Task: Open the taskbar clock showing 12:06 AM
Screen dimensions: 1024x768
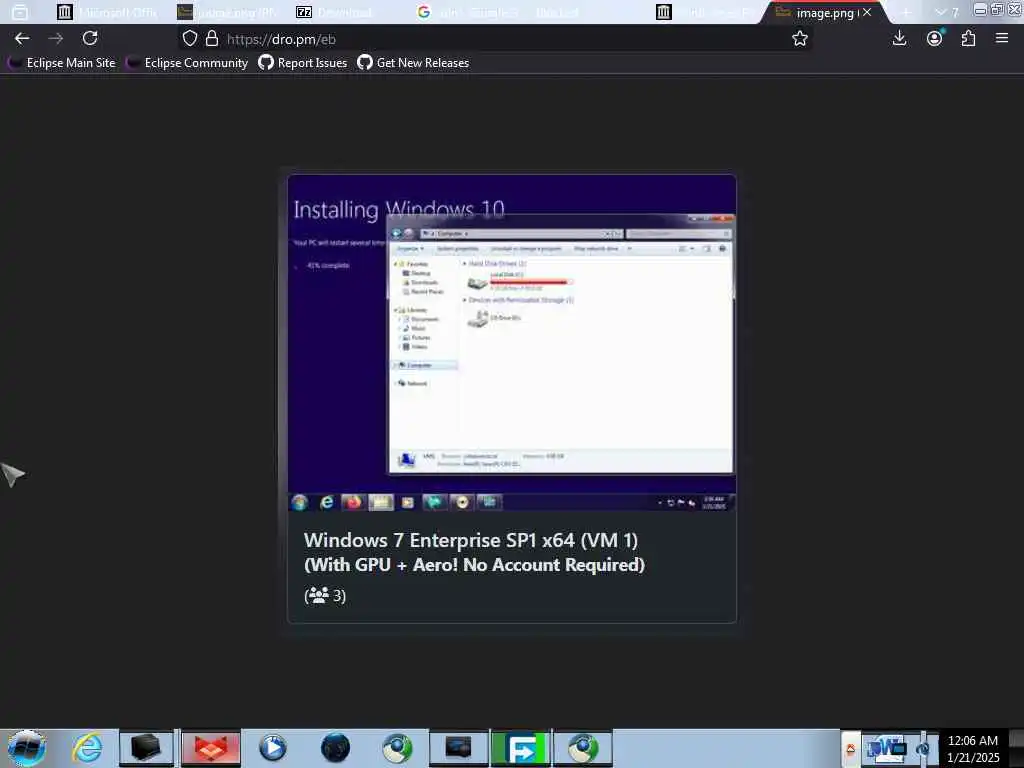Action: pos(972,748)
